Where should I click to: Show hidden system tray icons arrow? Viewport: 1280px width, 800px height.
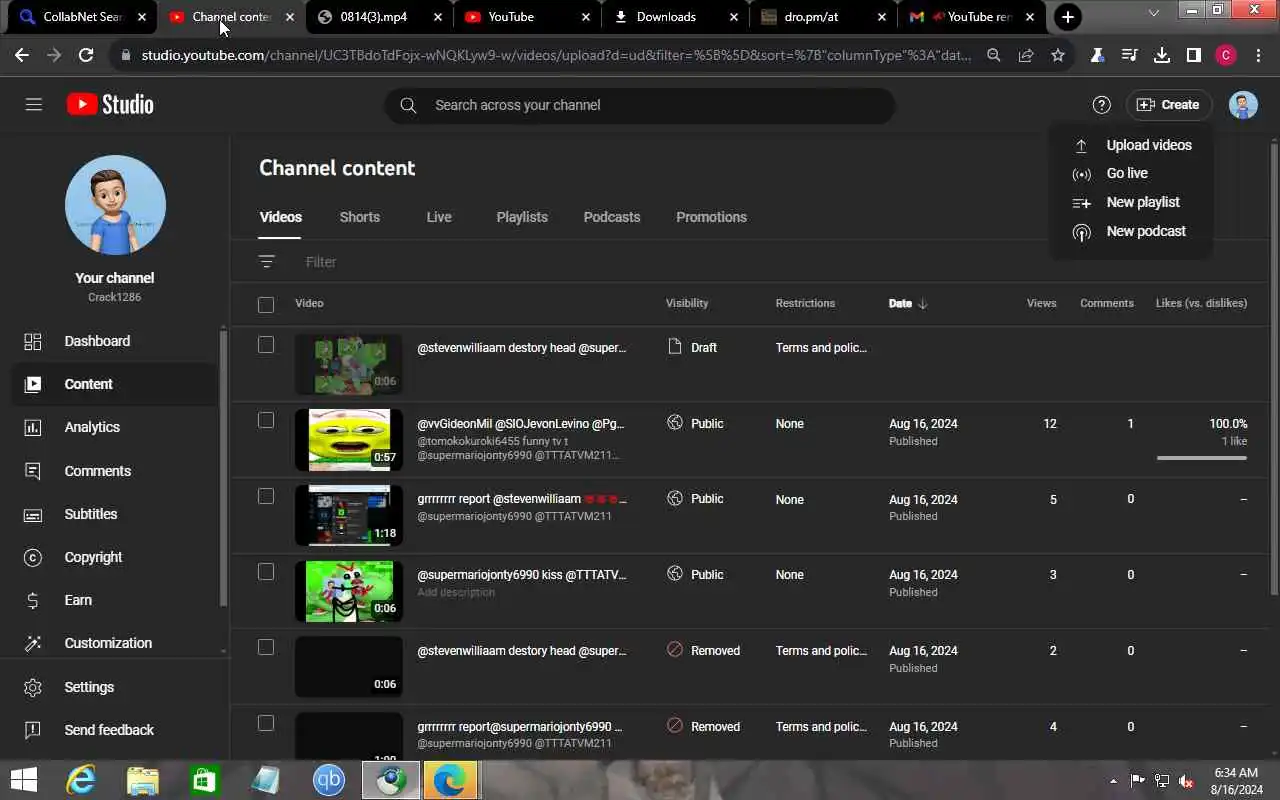coord(1114,781)
